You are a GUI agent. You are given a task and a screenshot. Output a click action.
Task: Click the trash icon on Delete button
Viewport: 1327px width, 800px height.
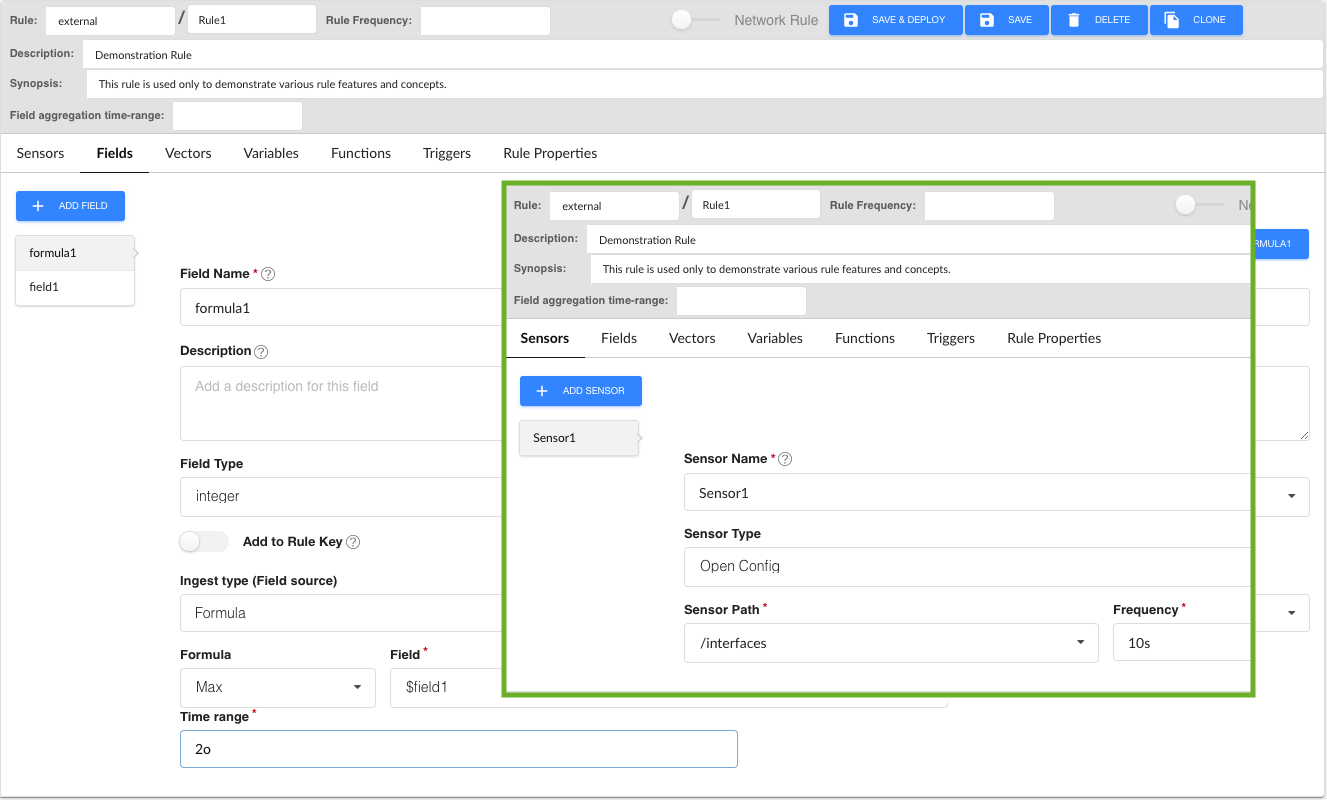click(x=1074, y=20)
